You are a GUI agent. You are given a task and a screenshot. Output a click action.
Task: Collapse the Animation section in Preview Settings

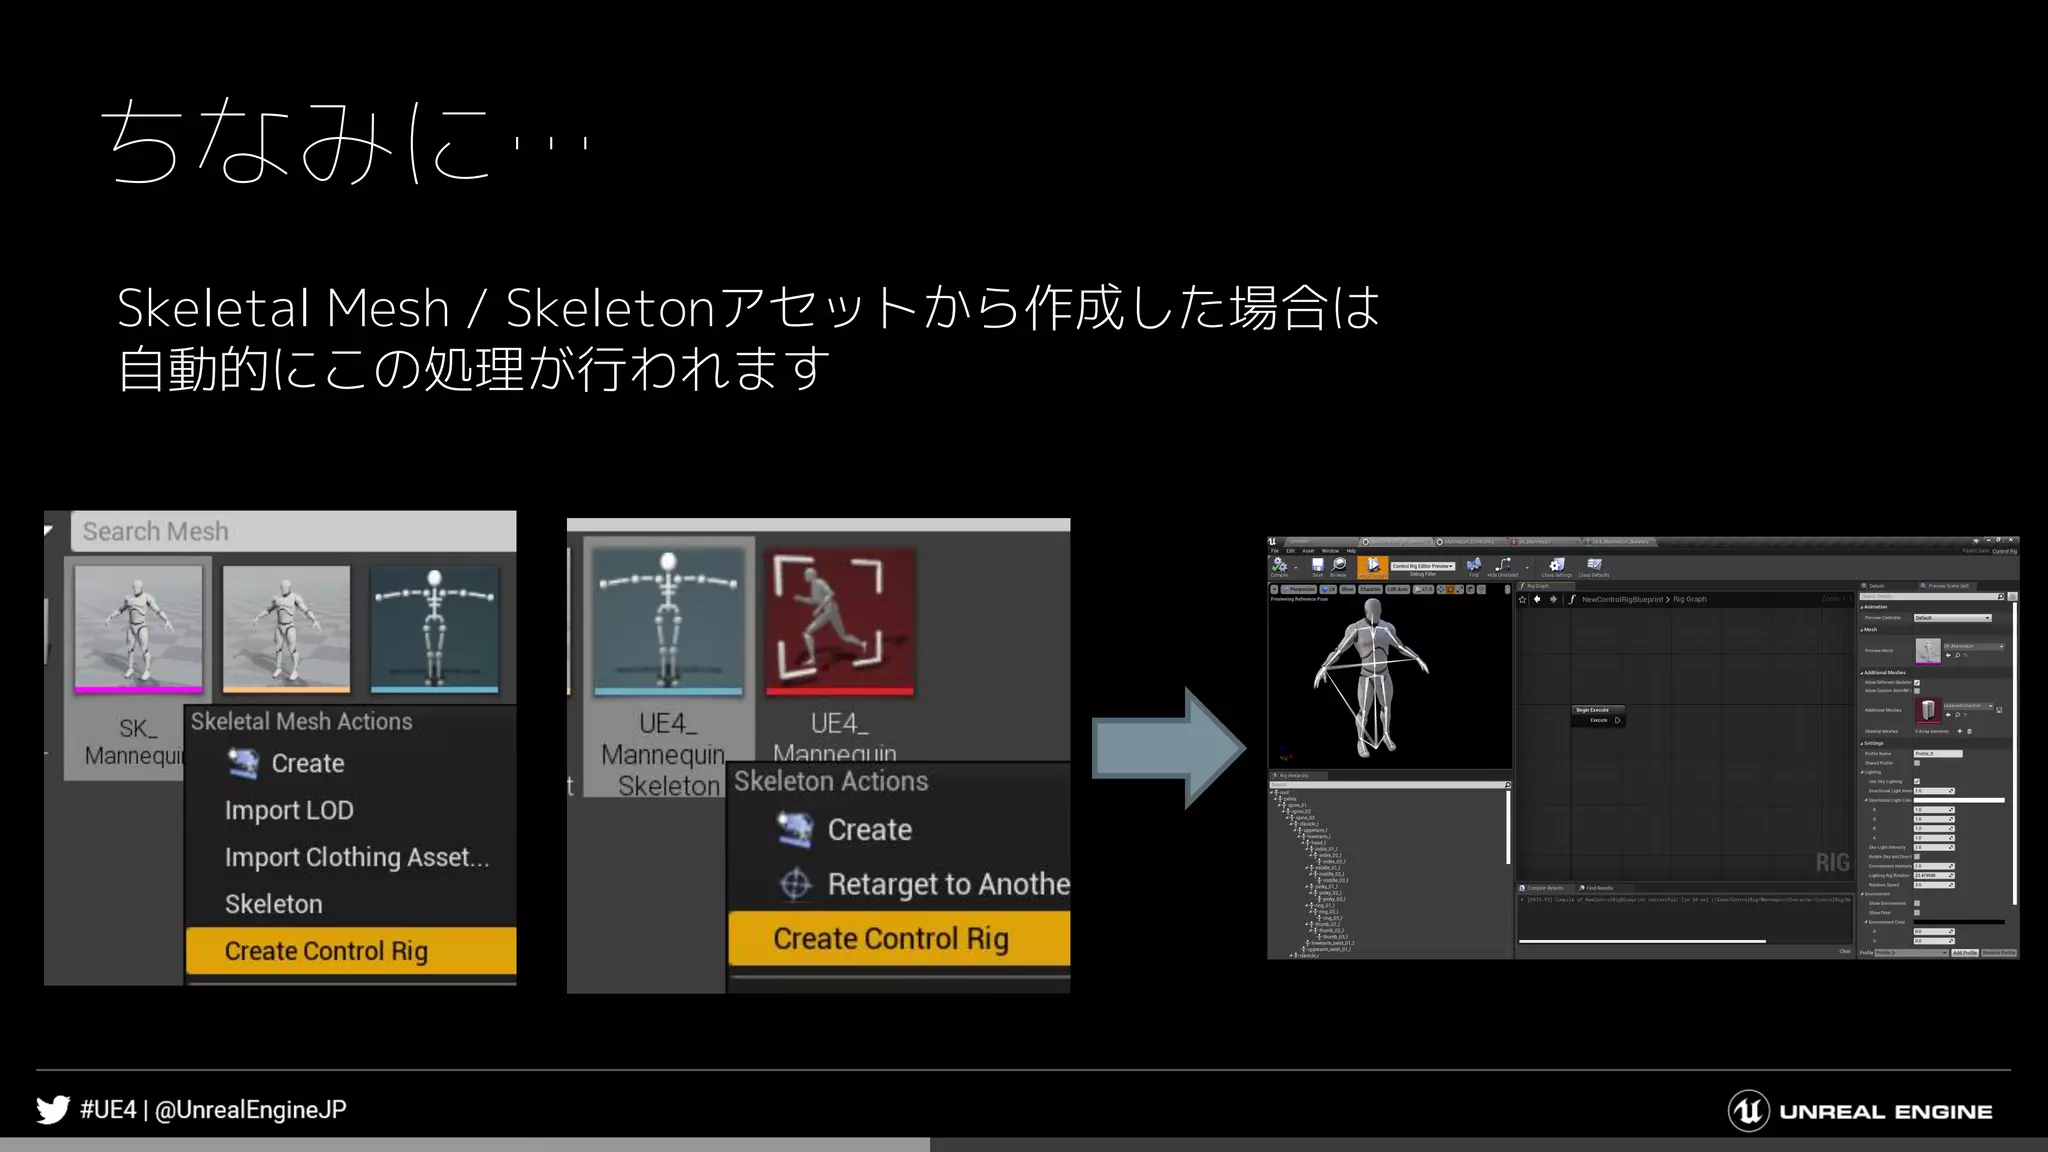[1862, 607]
